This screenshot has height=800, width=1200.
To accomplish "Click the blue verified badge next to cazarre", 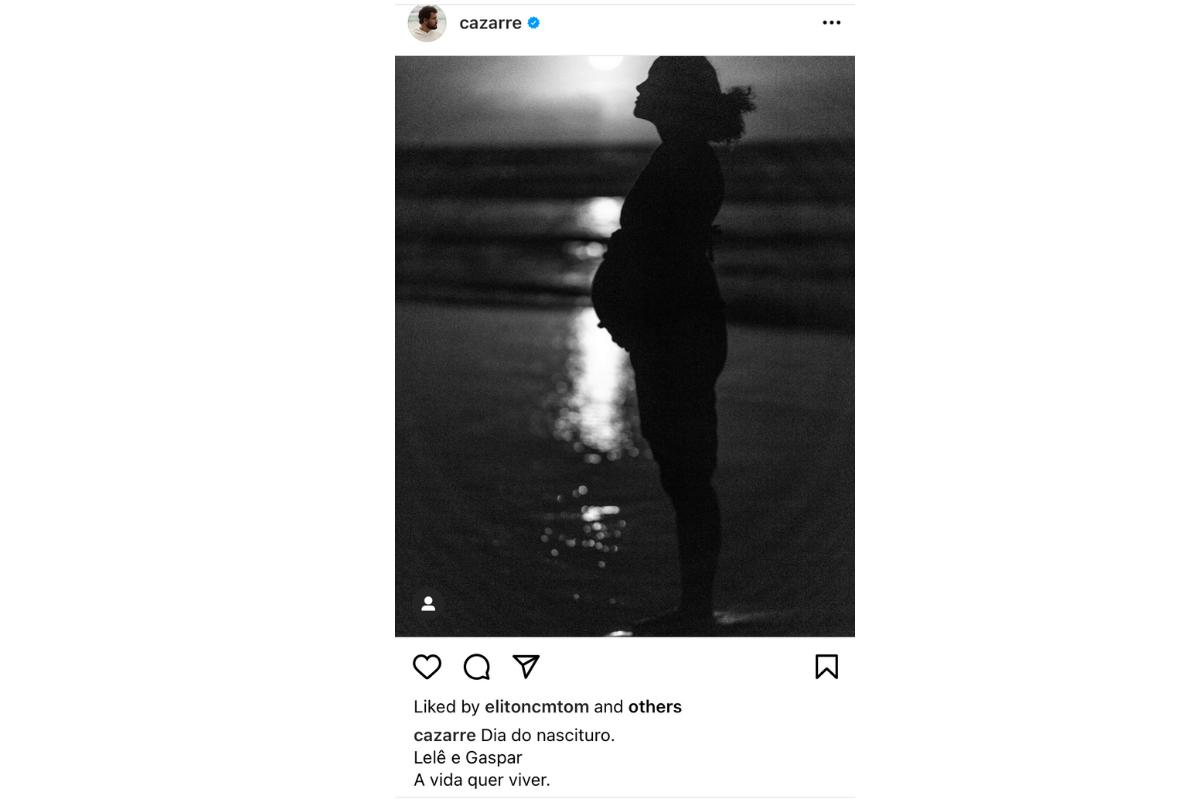I will (534, 23).
